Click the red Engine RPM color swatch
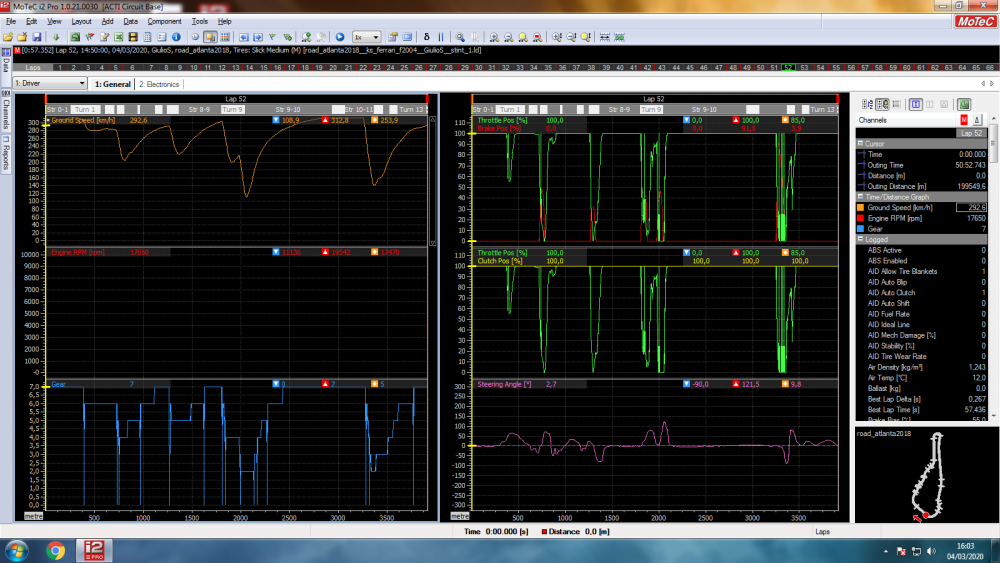Image resolution: width=1000 pixels, height=563 pixels. point(860,218)
